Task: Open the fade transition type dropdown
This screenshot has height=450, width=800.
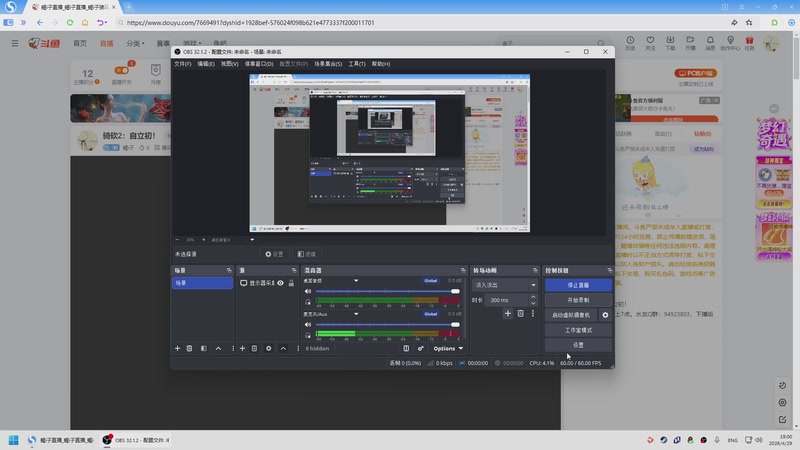Action: (x=505, y=285)
